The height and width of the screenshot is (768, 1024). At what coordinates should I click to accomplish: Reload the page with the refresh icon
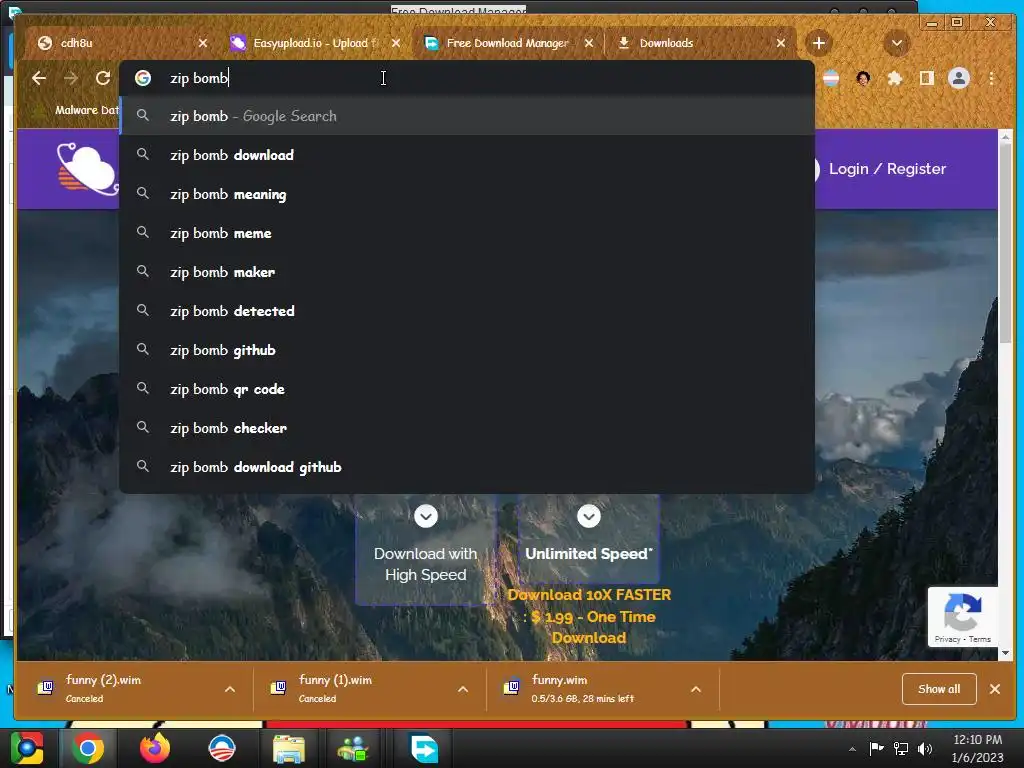(x=103, y=78)
